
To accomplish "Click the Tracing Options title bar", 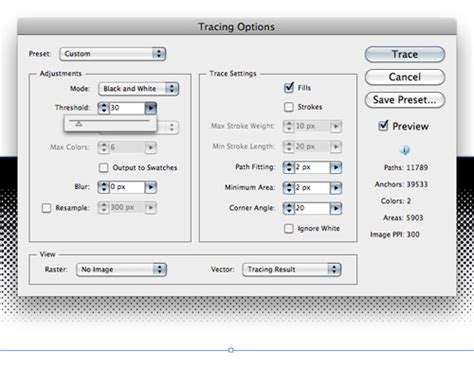I will coord(237,27).
